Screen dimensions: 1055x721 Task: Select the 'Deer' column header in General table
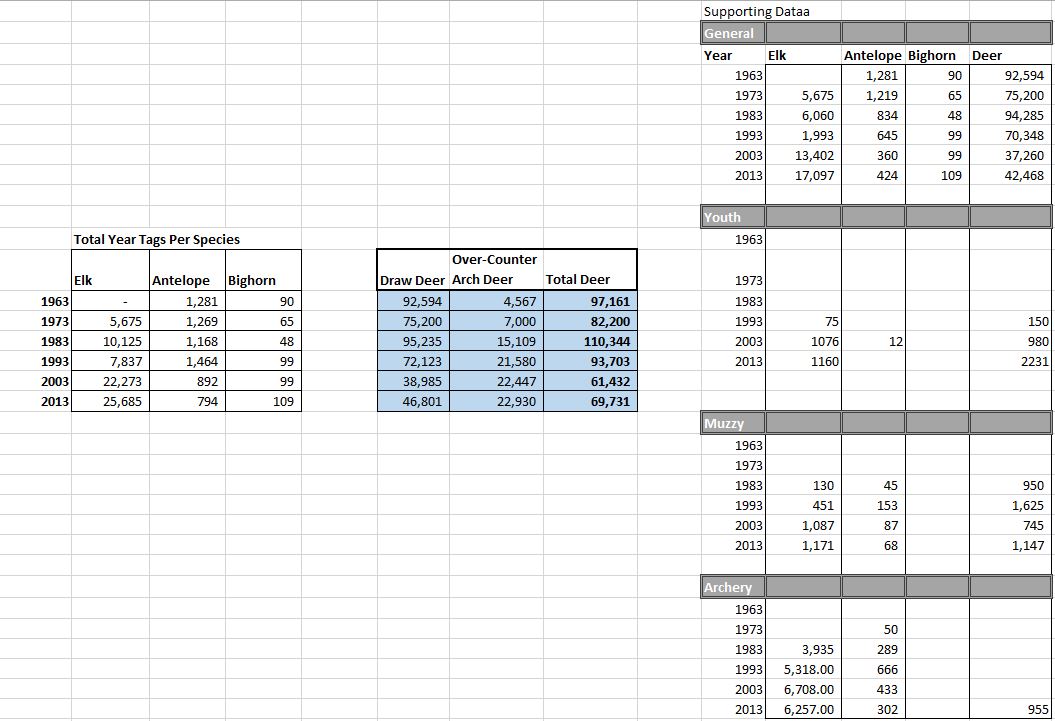coord(1010,55)
